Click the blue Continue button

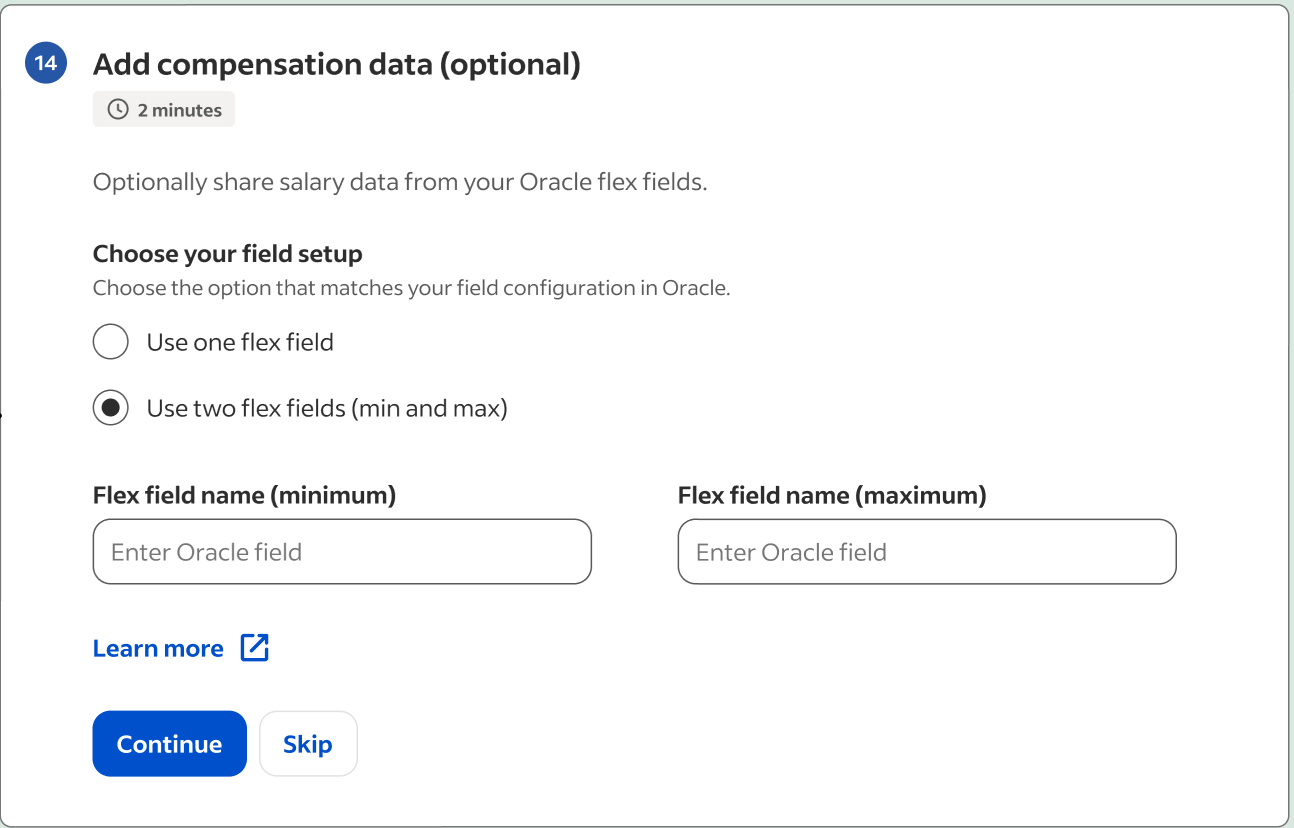click(169, 743)
